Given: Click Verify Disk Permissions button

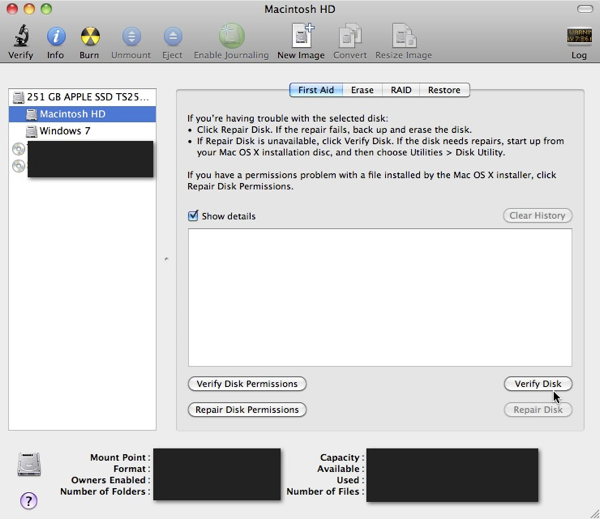Looking at the screenshot, I should 247,384.
